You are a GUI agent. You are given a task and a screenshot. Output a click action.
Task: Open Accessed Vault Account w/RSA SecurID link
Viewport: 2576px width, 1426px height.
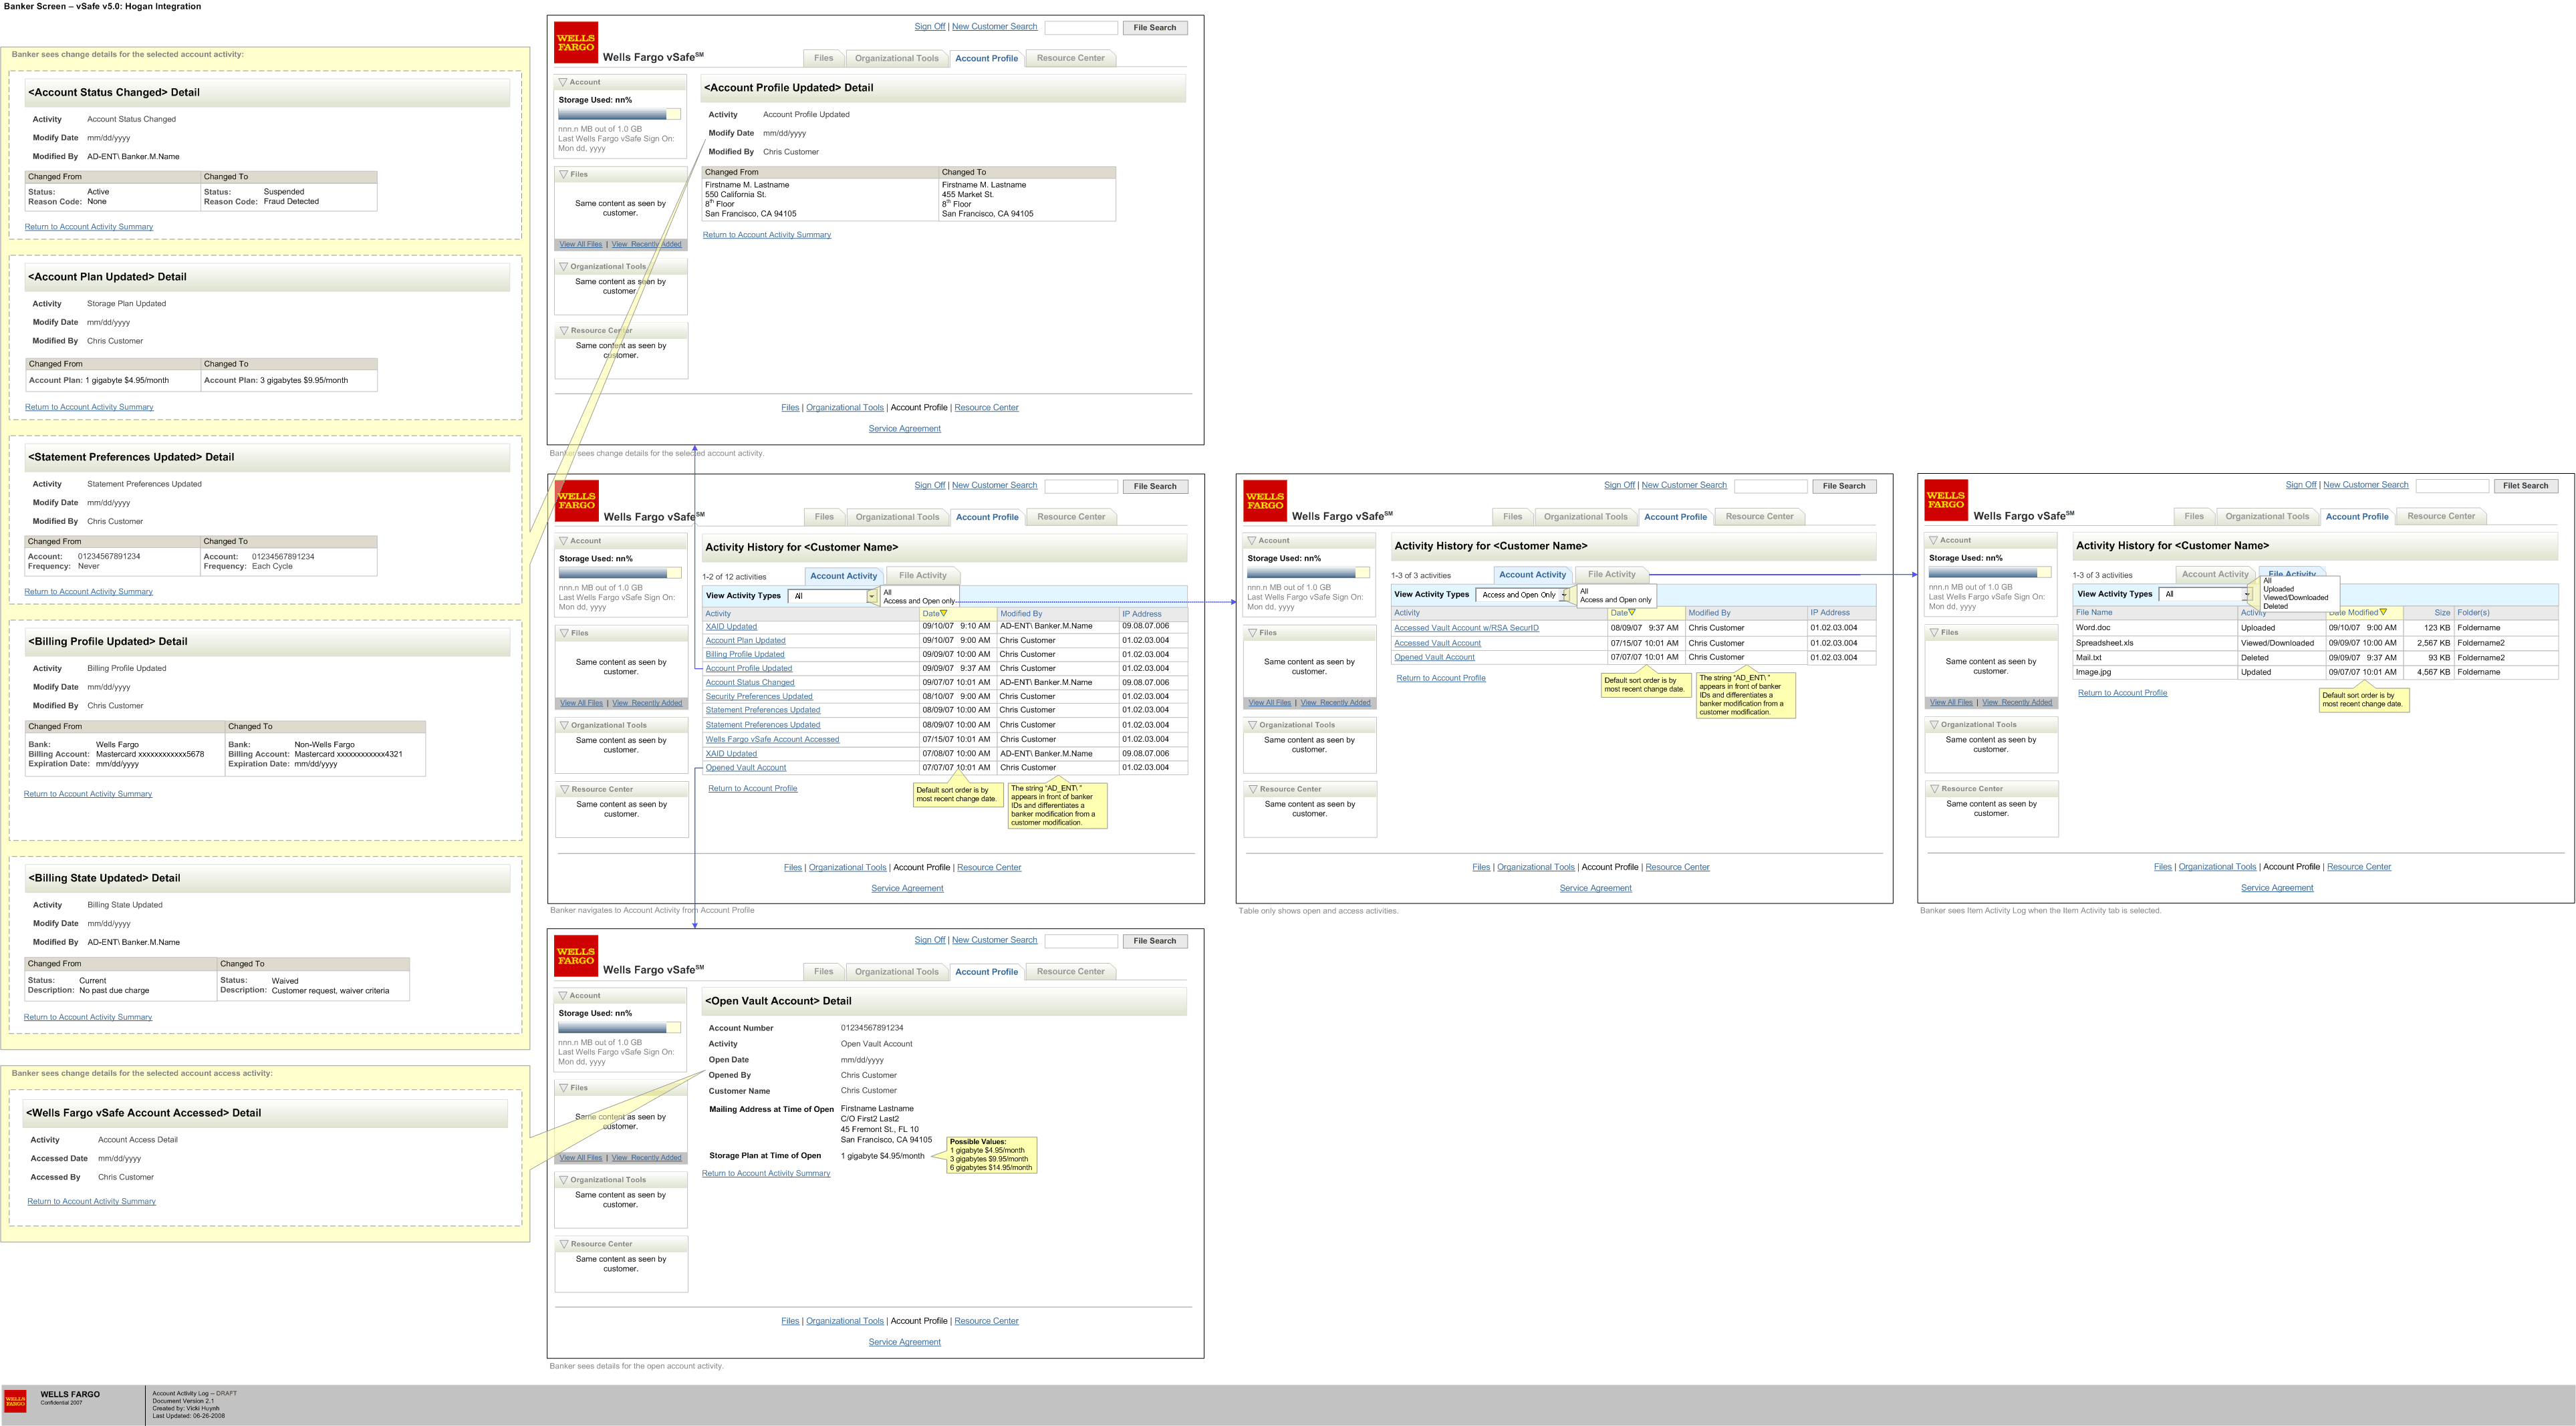(x=1466, y=628)
